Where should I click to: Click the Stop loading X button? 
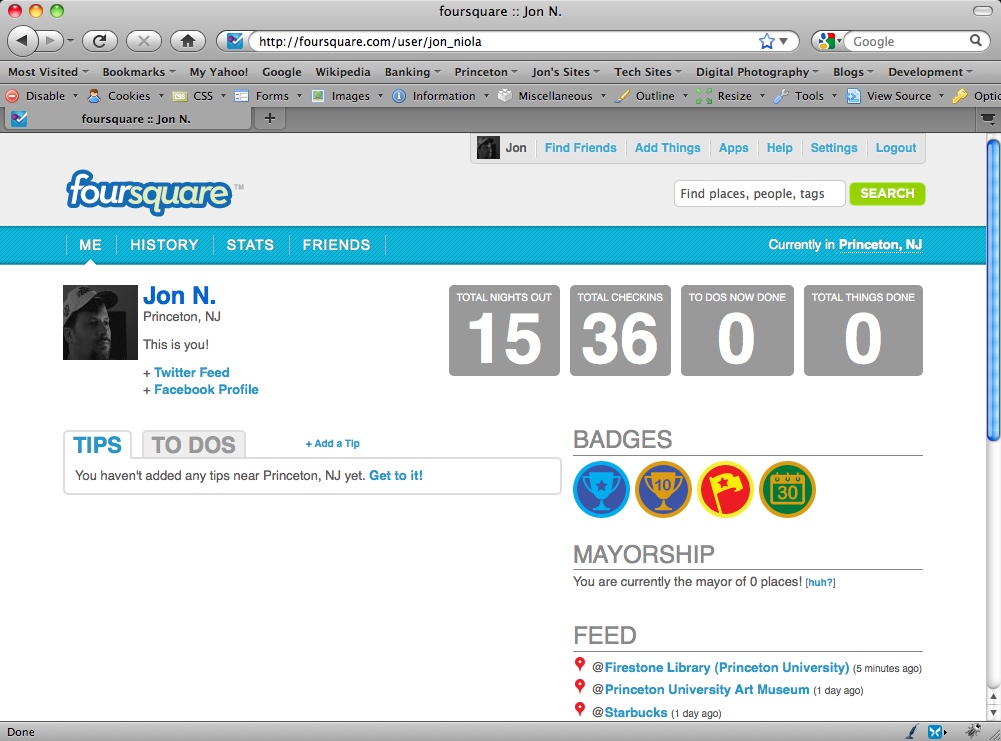tap(144, 41)
